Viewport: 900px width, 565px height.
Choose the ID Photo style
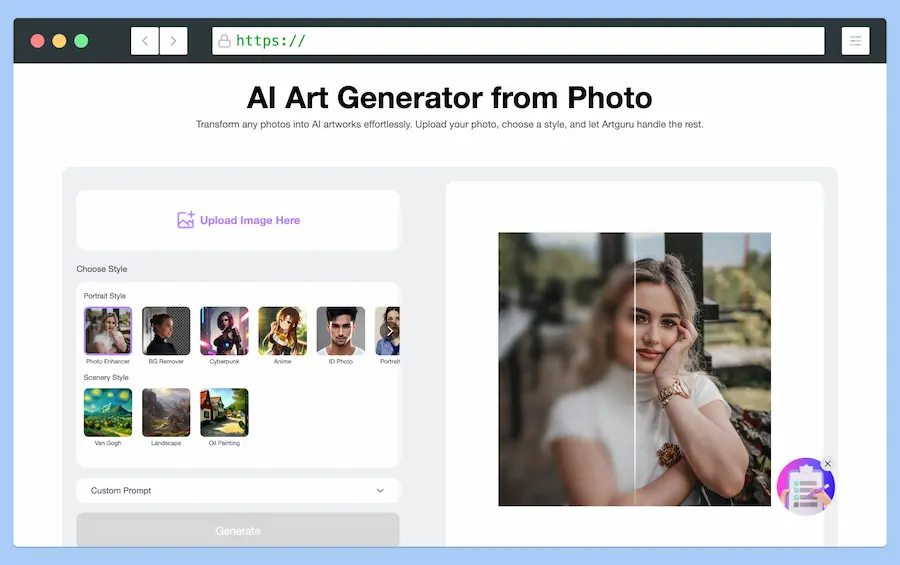340,331
